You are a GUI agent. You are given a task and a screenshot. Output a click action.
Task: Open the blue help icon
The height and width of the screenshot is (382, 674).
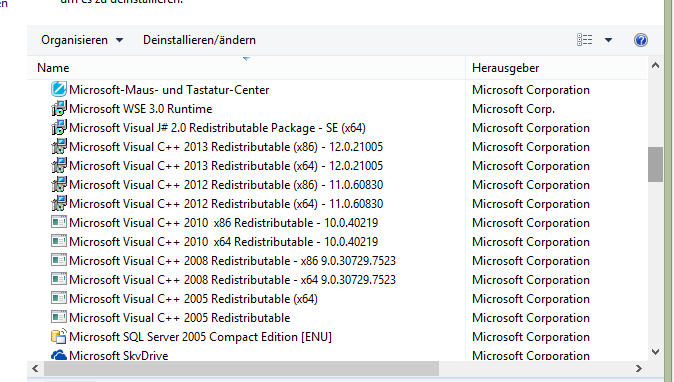click(x=640, y=40)
